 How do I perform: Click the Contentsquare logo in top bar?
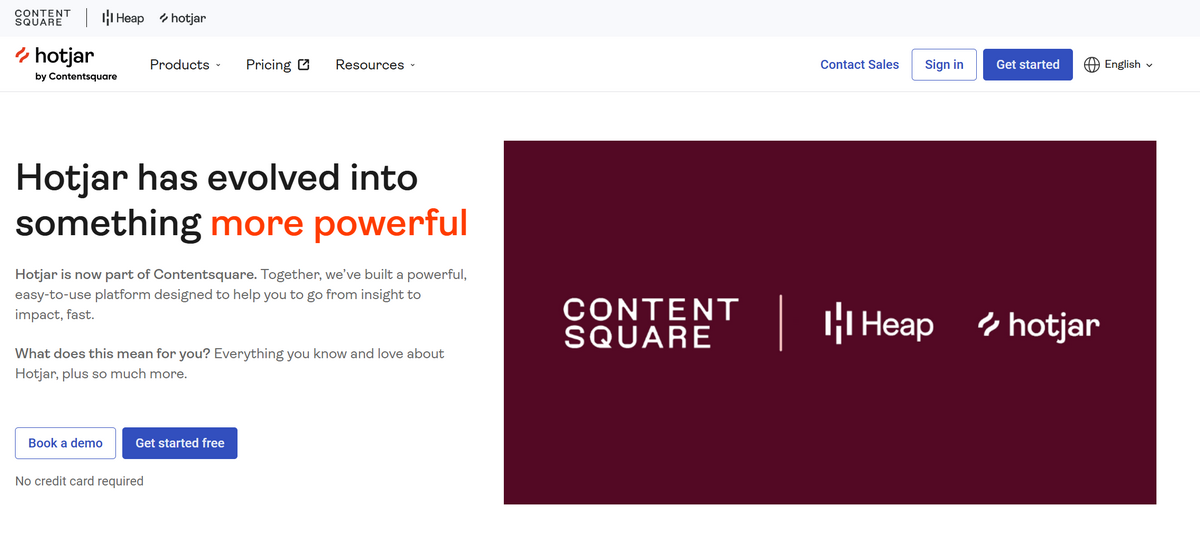coord(43,18)
